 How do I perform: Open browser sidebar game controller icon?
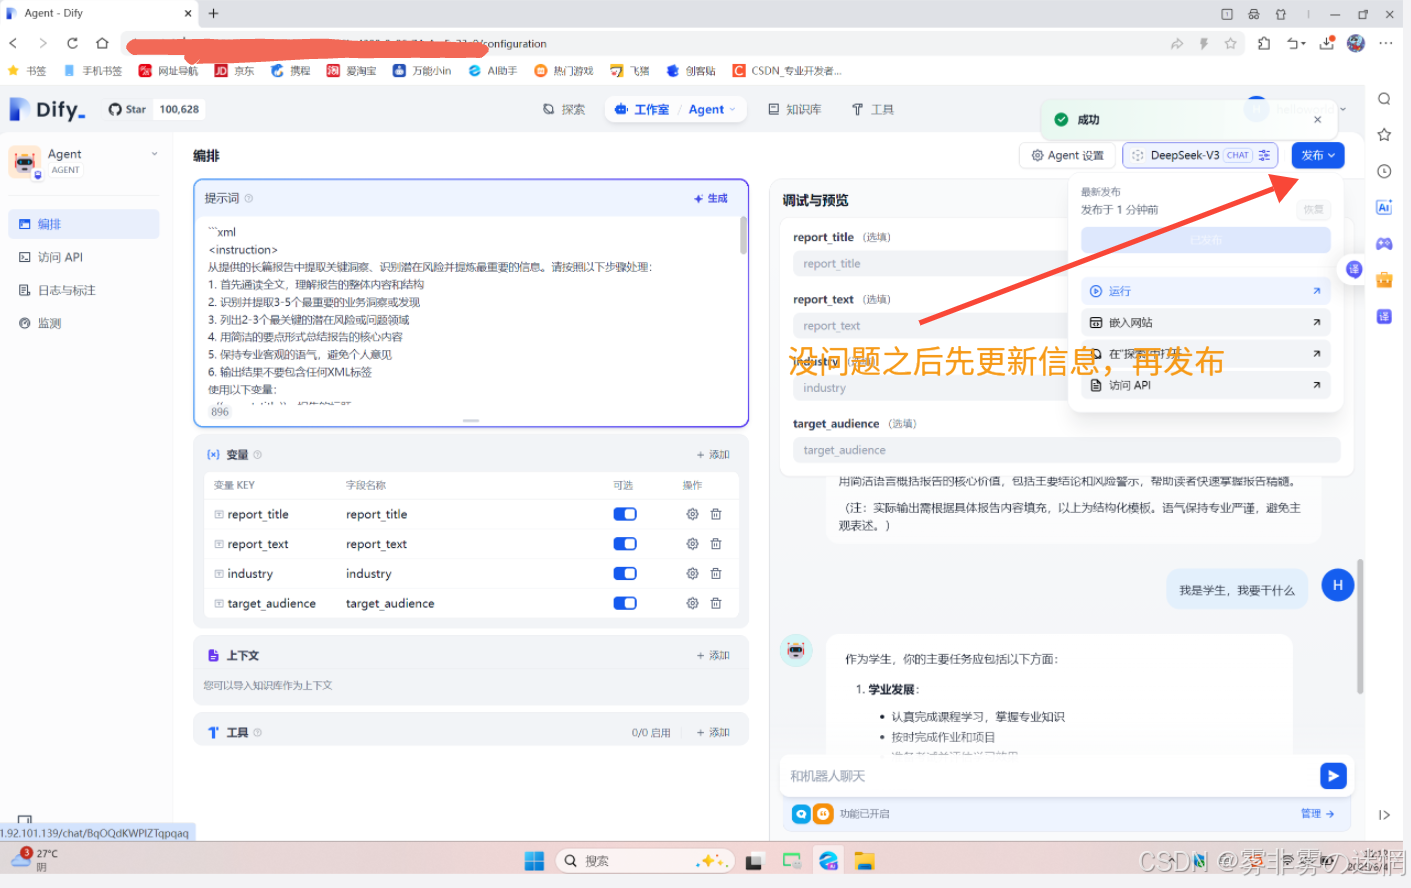1384,243
